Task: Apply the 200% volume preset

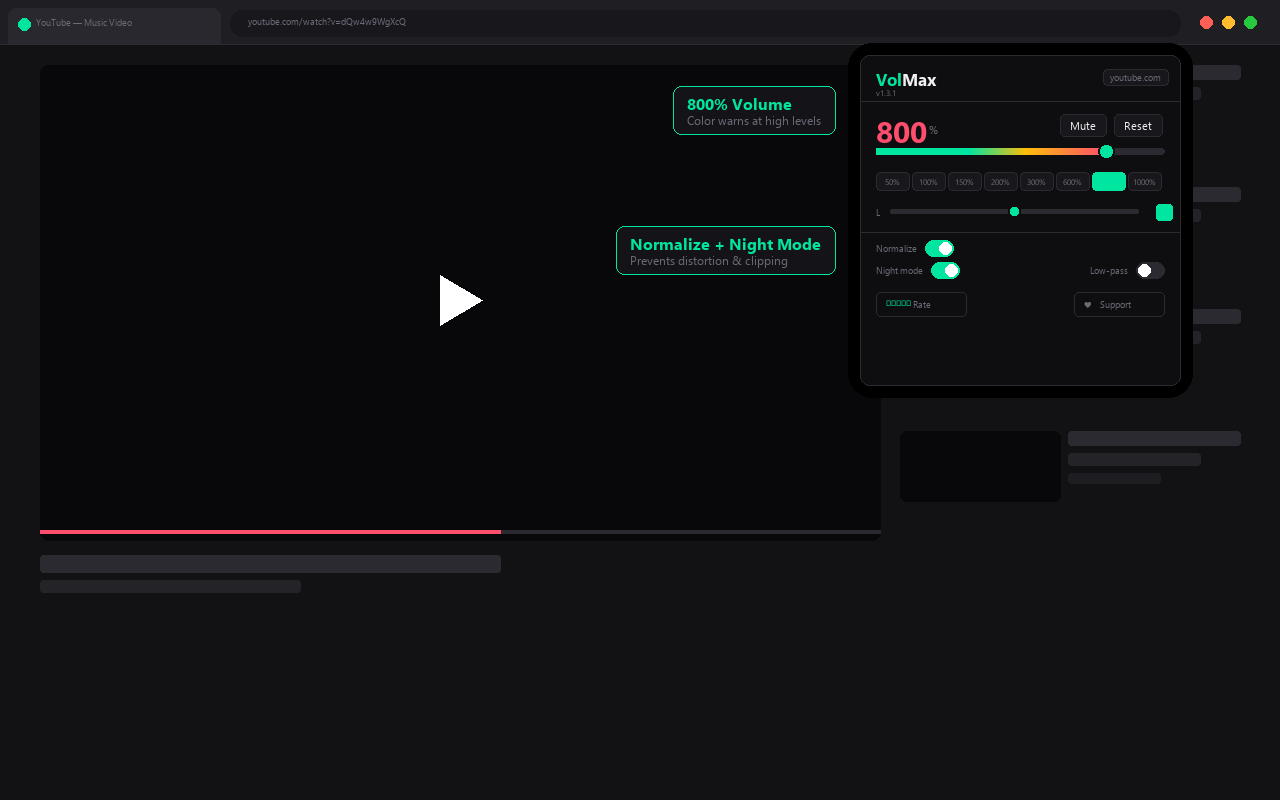Action: pos(1001,182)
